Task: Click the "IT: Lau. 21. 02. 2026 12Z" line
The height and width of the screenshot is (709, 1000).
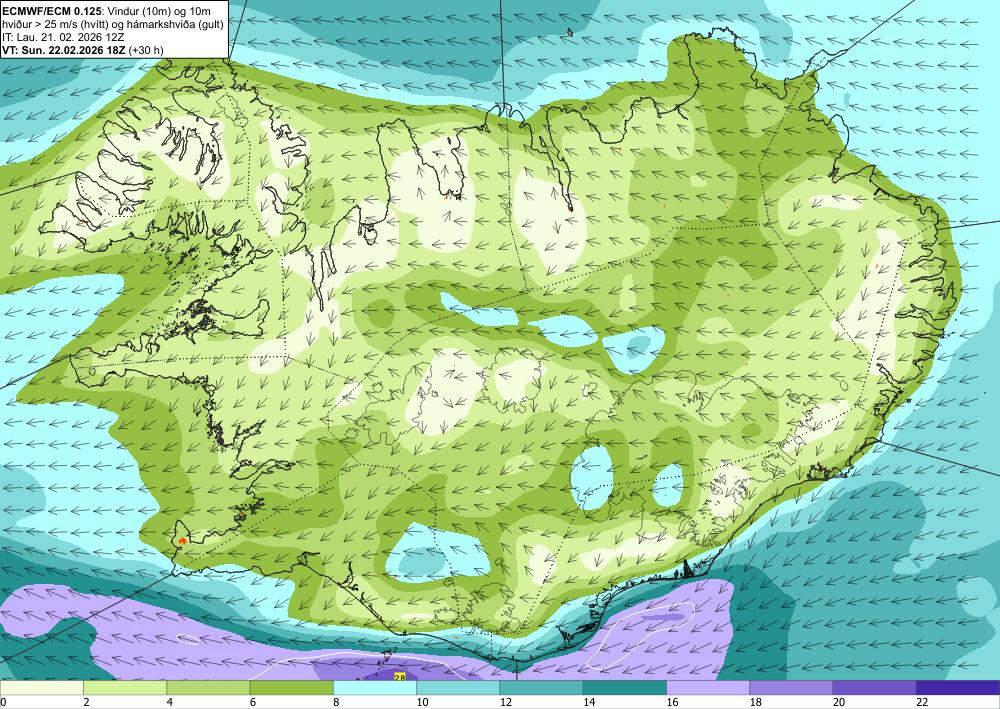Action: pos(63,37)
